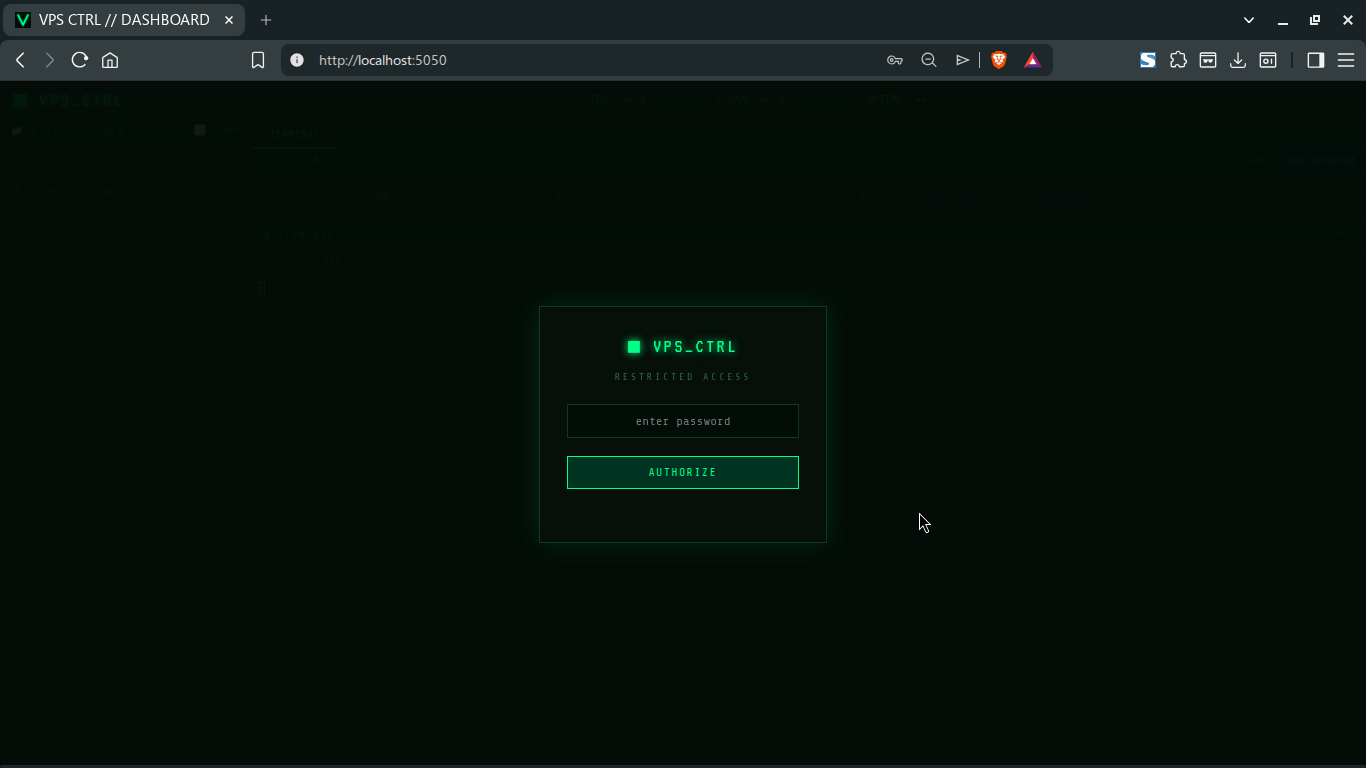Viewport: 1366px width, 768px height.
Task: Open saved passwords key icon
Action: (895, 60)
